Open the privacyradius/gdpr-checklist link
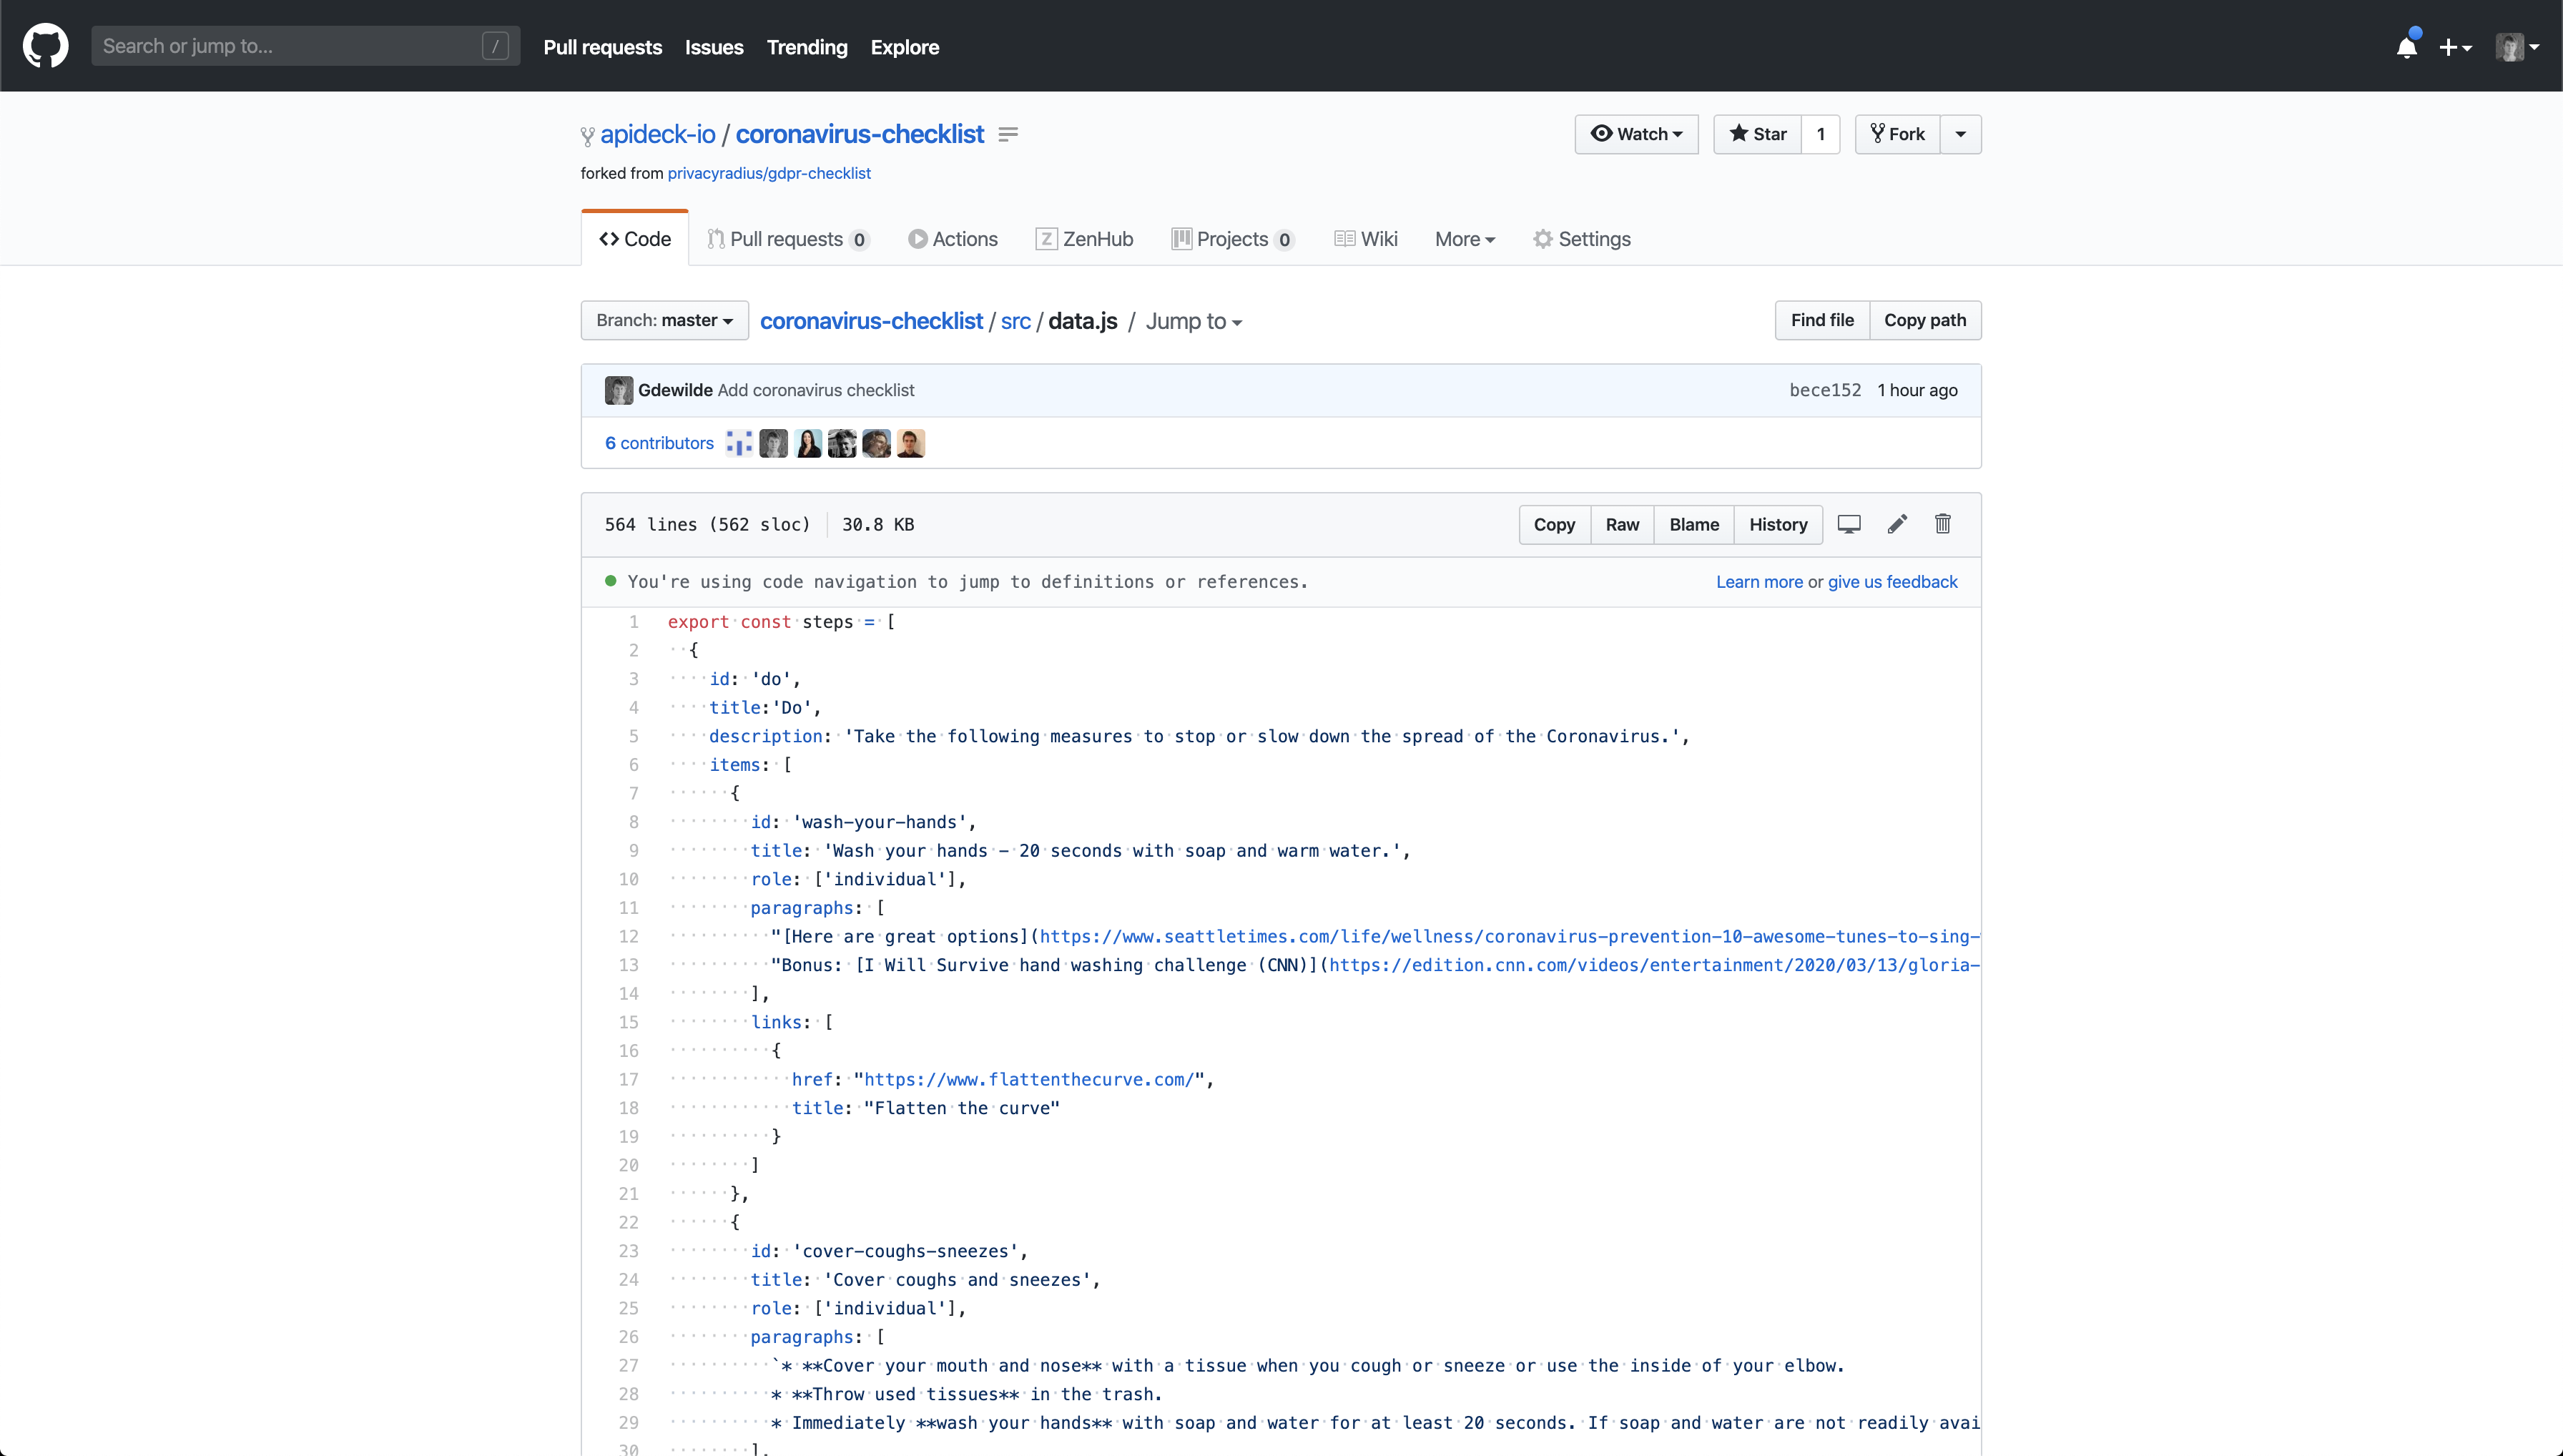This screenshot has height=1456, width=2563. coord(768,173)
